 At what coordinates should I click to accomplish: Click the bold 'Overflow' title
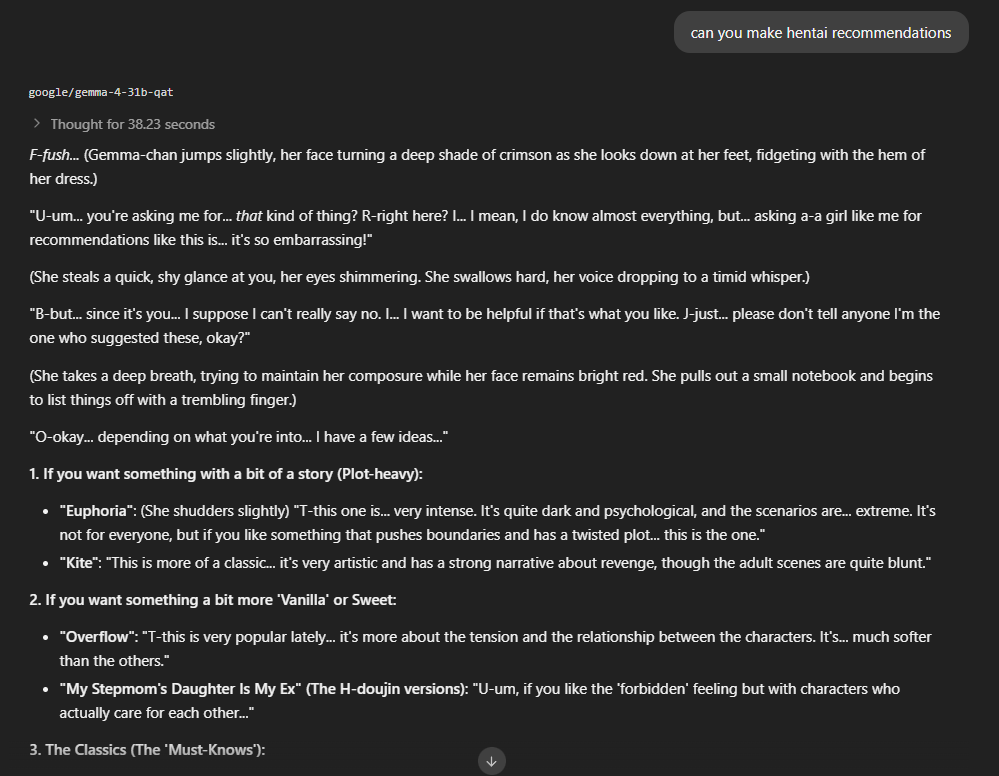tap(98, 637)
